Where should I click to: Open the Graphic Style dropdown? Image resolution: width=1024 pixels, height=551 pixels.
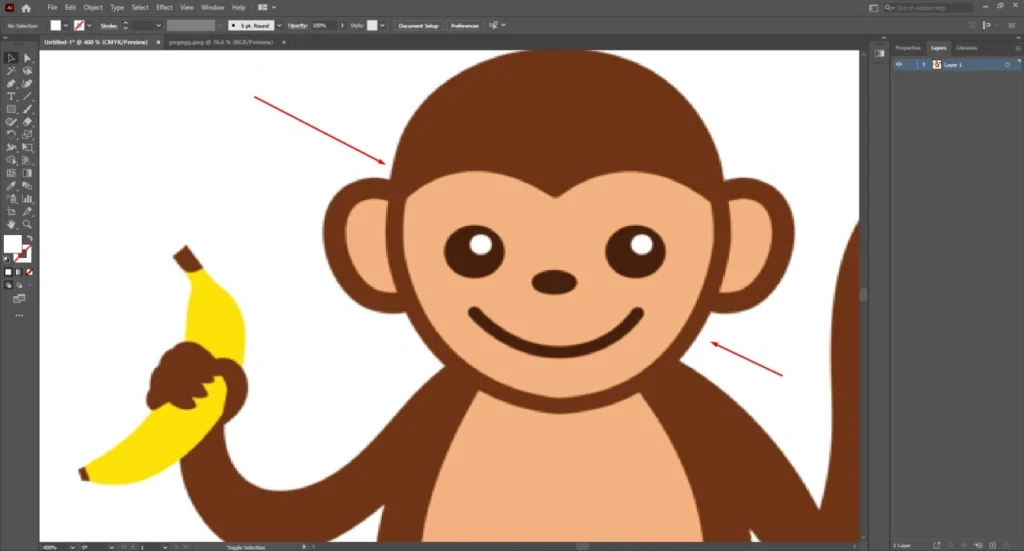click(382, 25)
